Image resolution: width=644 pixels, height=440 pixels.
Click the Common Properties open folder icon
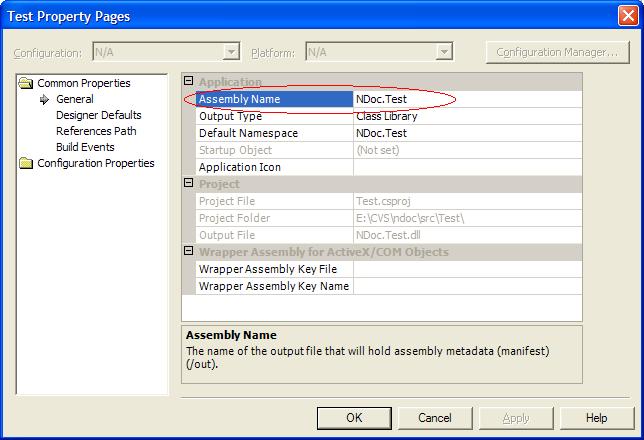(x=26, y=83)
